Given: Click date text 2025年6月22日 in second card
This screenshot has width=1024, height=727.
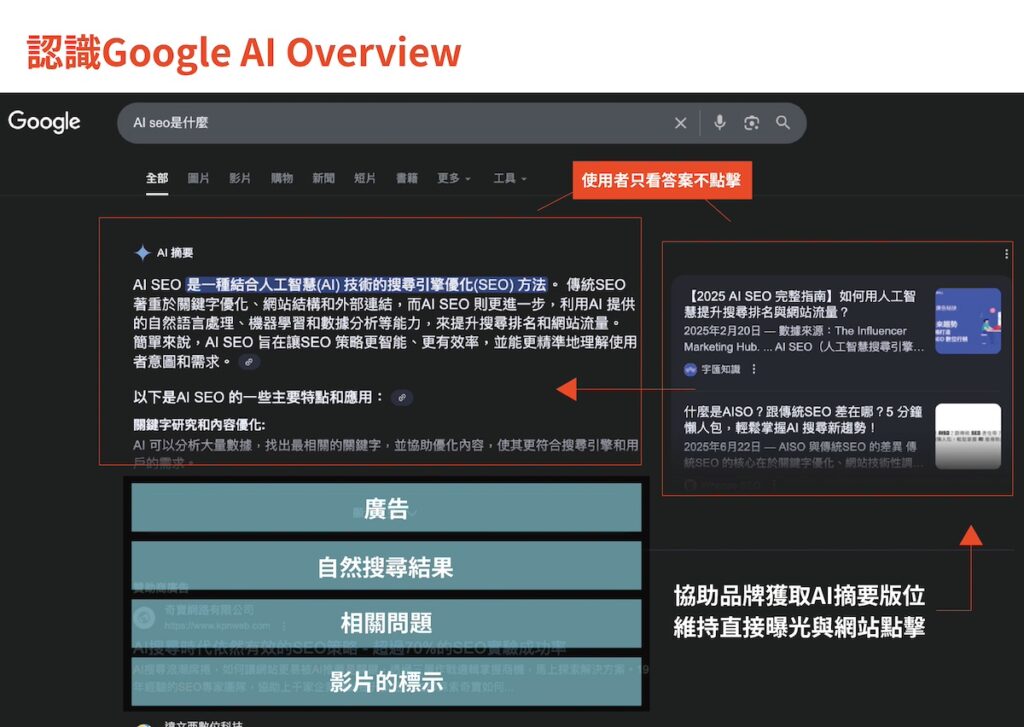Looking at the screenshot, I should coord(722,447).
